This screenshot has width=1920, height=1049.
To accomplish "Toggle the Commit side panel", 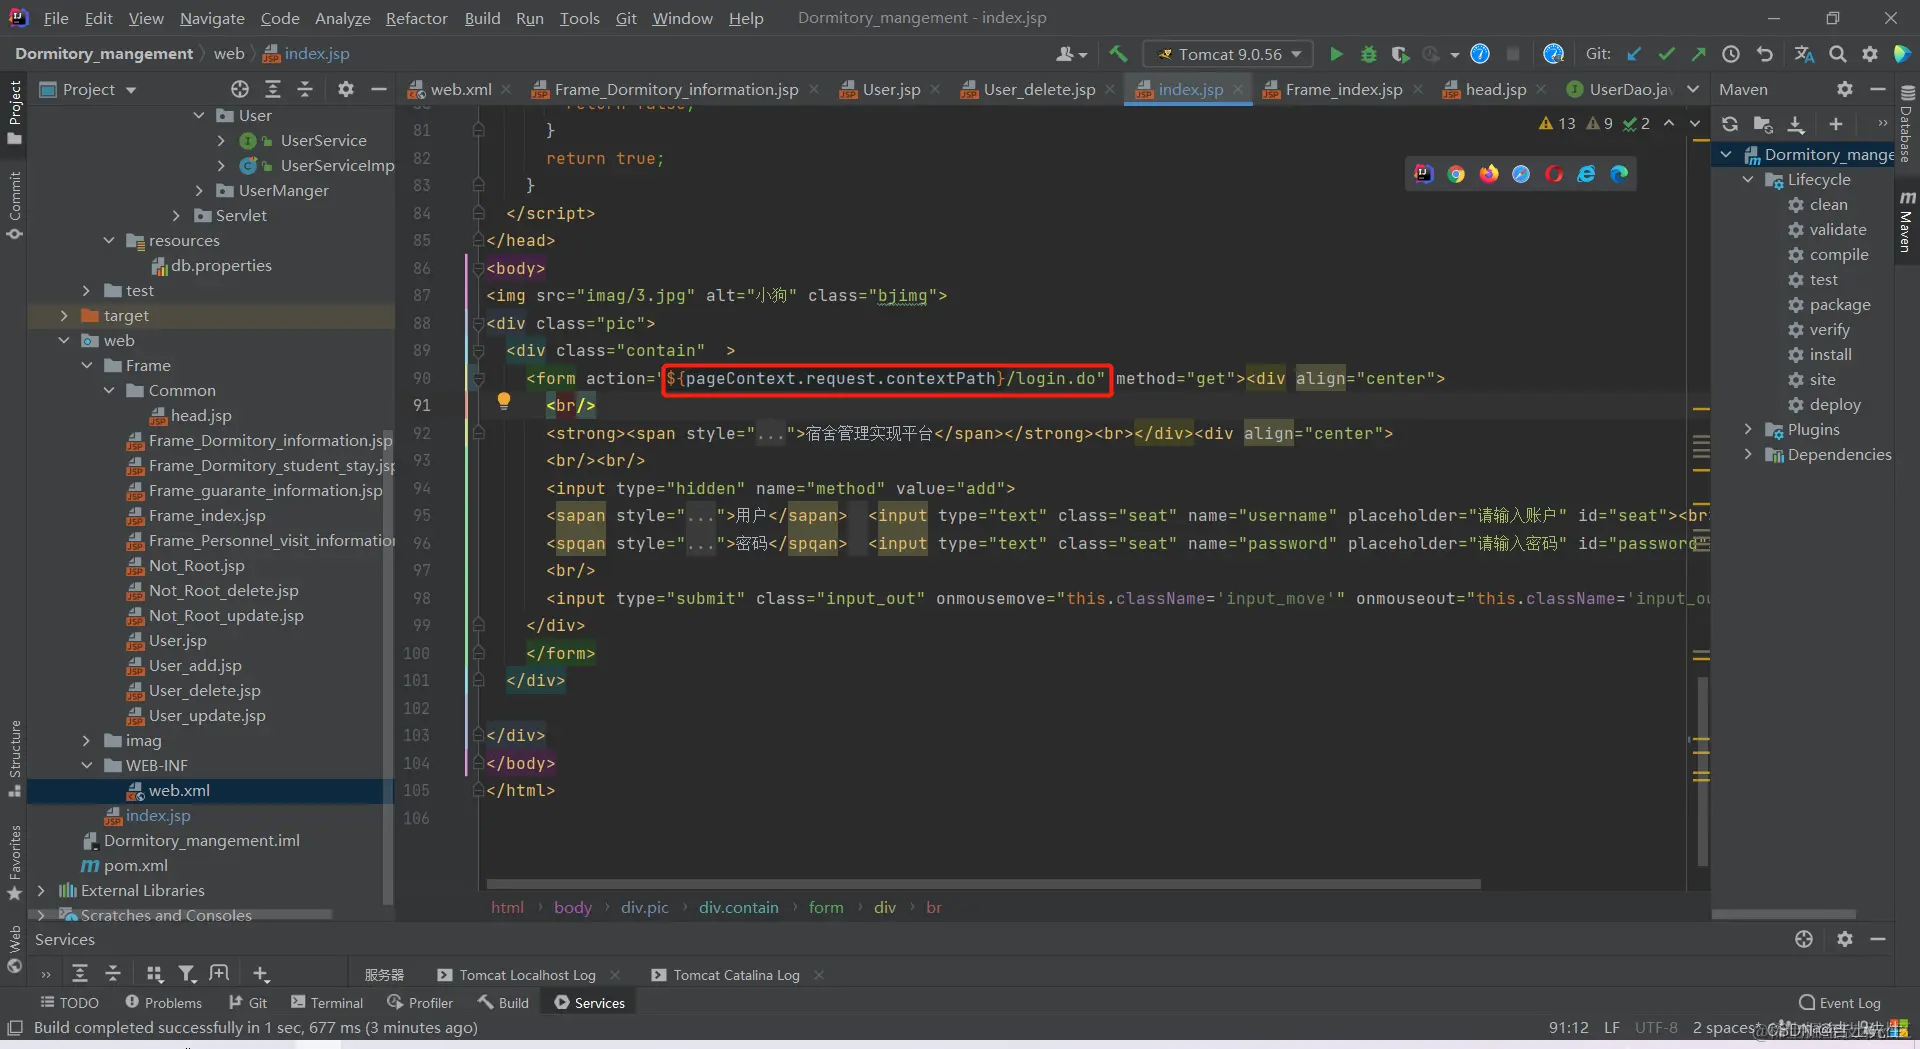I will pyautogui.click(x=14, y=205).
